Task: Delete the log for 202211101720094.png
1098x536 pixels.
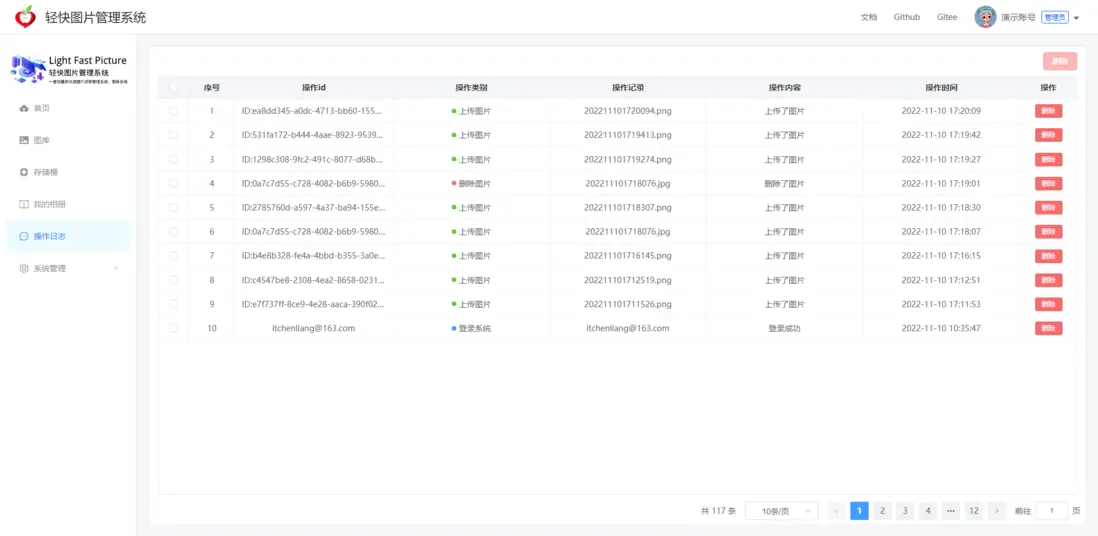Action: click(1048, 111)
